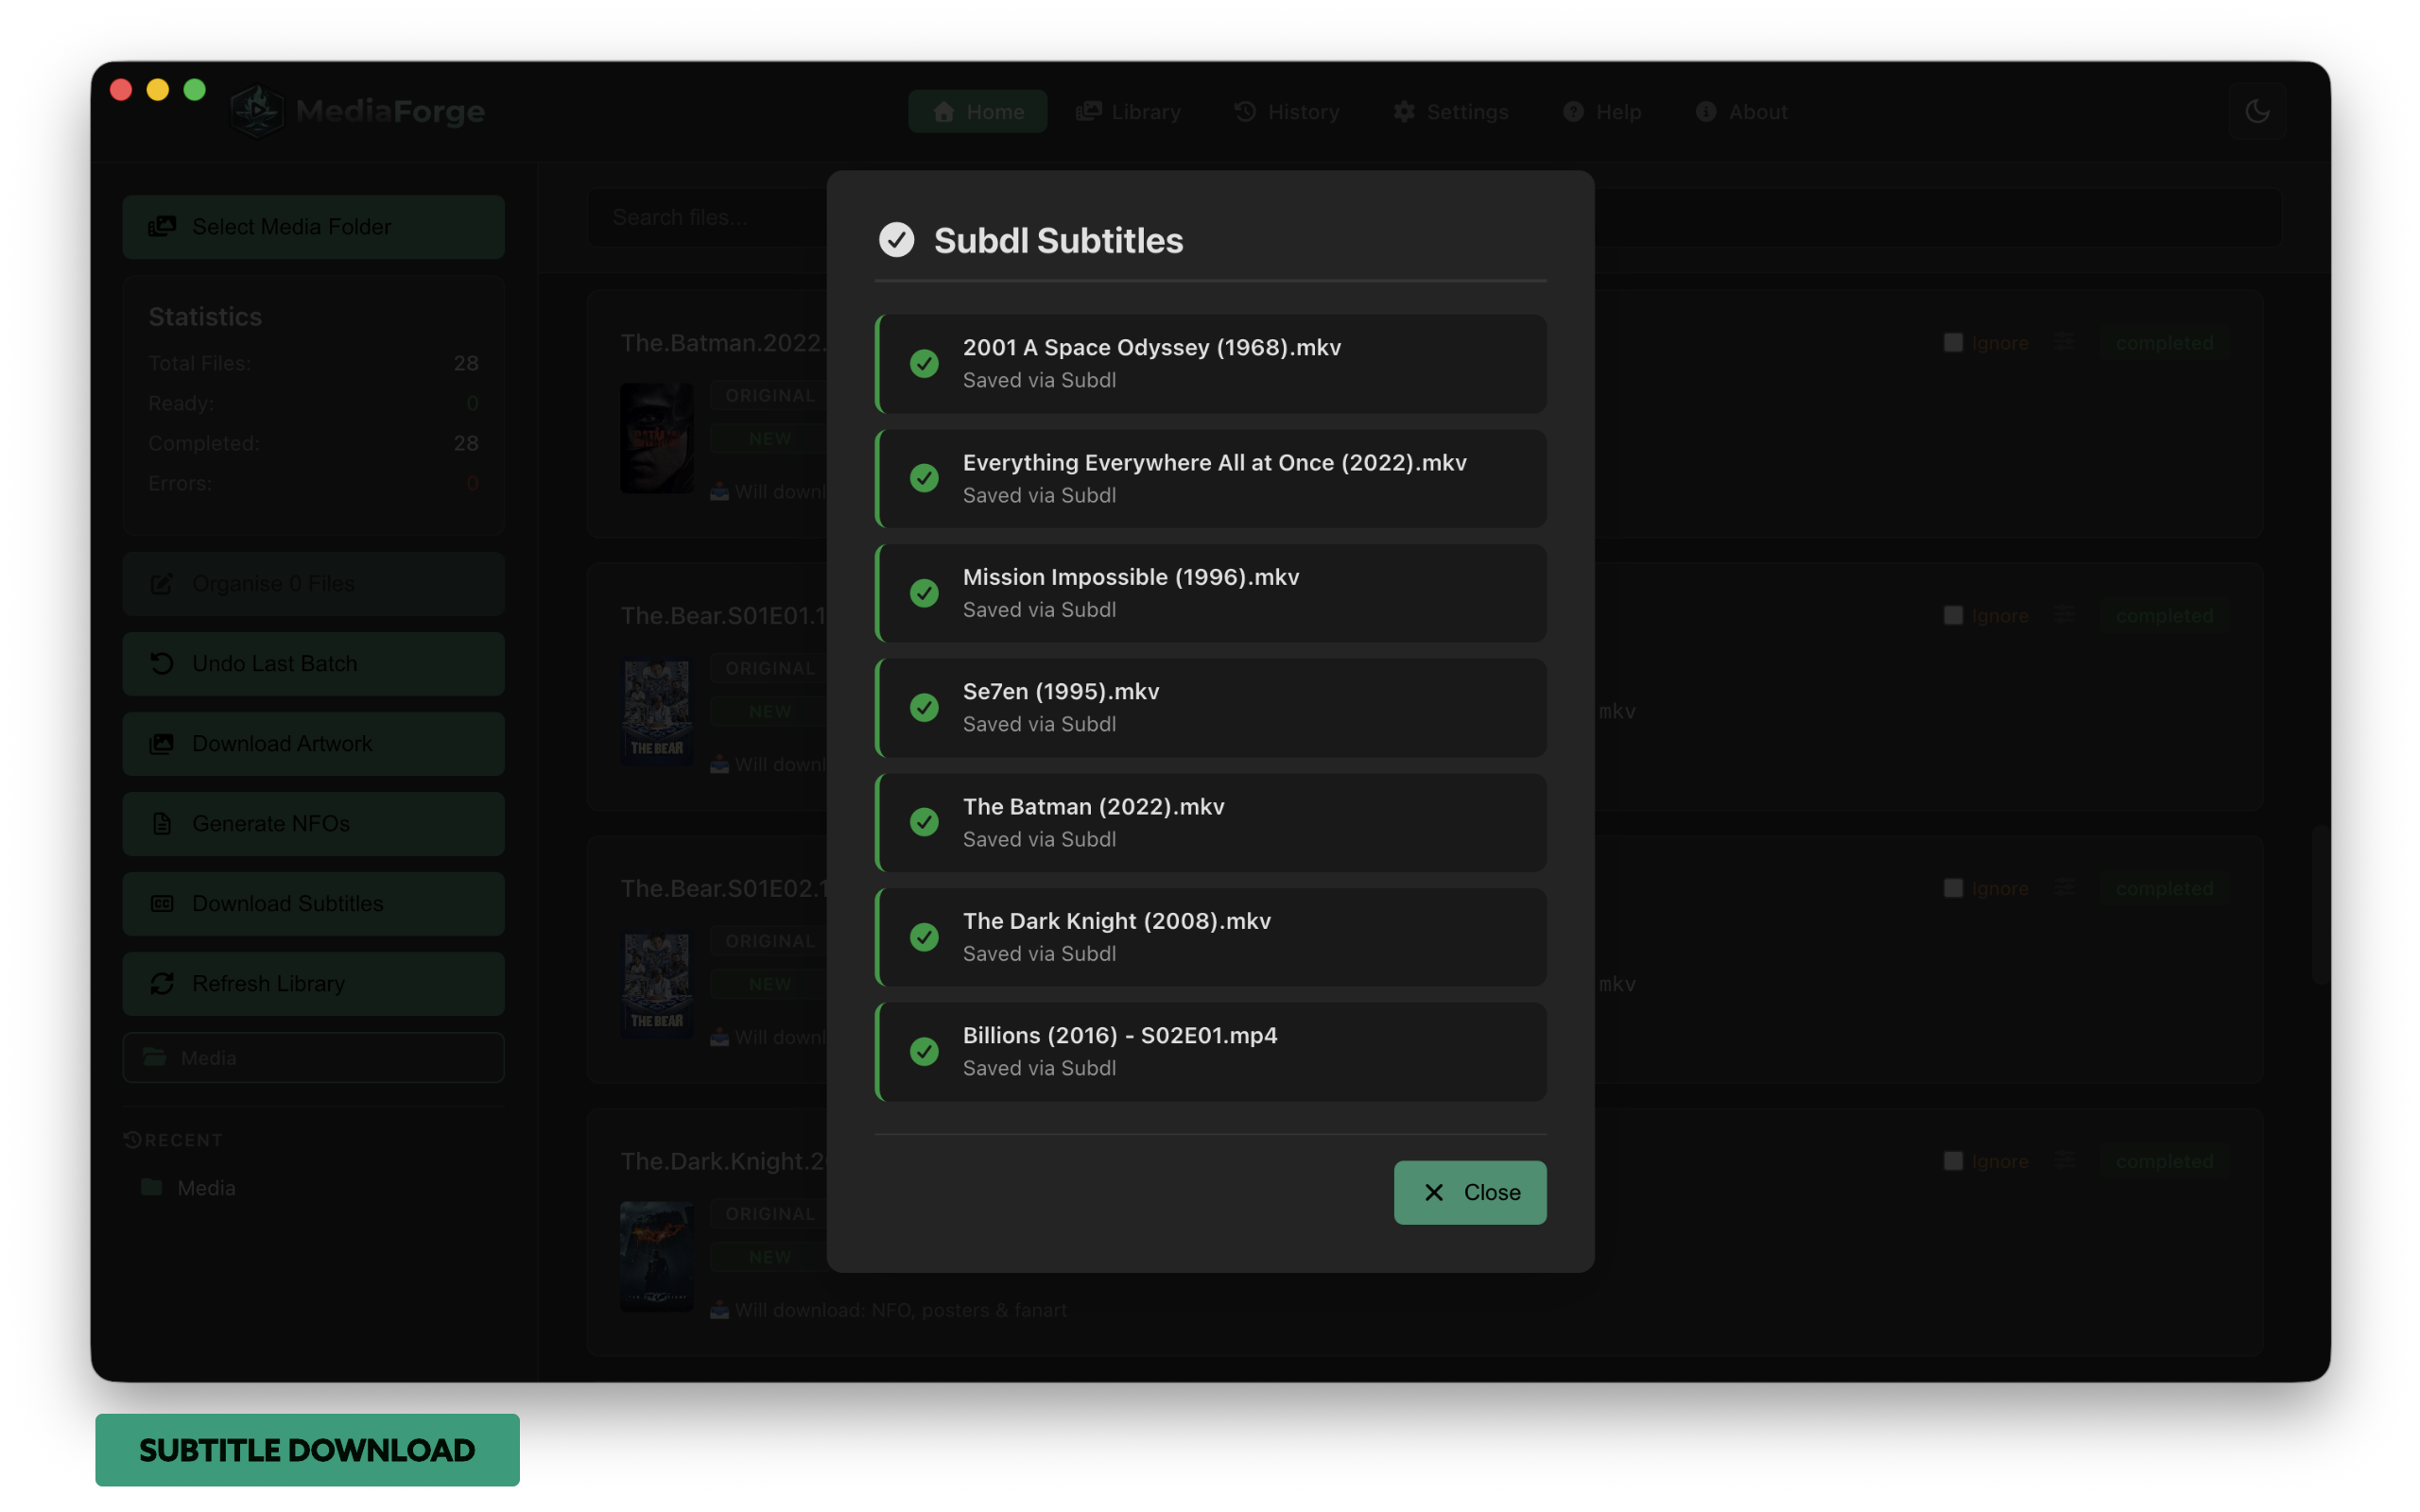The width and height of the screenshot is (2420, 1512).
Task: Click the checkmark icon beside Subdl Subtitles title
Action: point(896,240)
